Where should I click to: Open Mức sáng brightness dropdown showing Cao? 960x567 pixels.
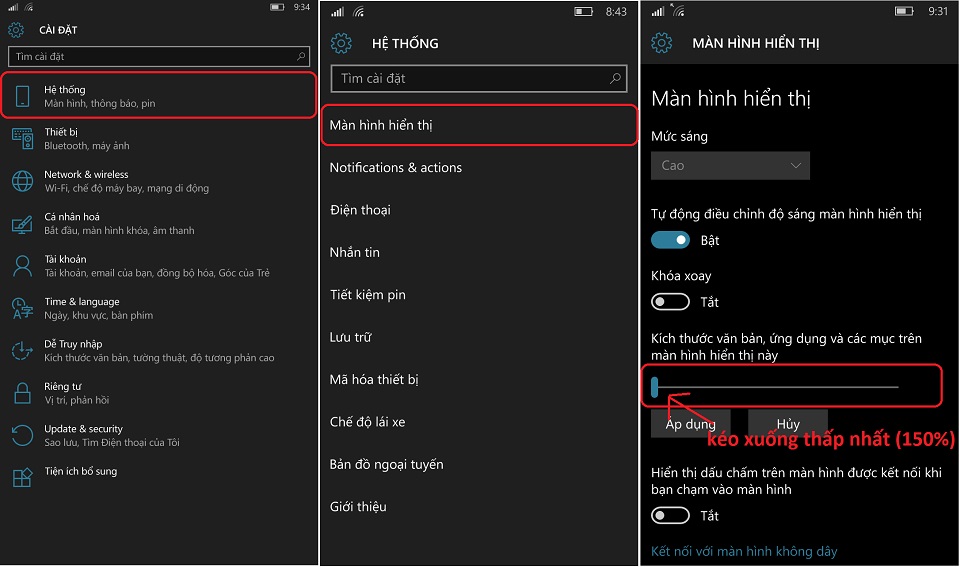(730, 165)
